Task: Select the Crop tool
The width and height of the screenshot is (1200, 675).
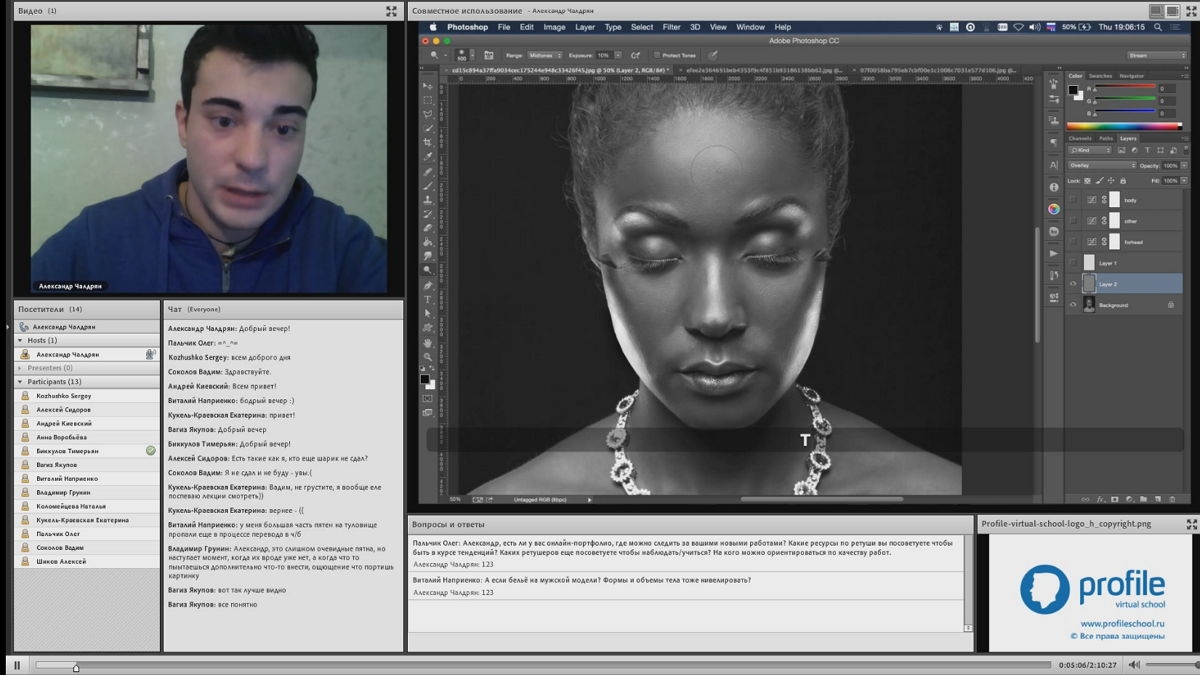Action: coord(428,142)
